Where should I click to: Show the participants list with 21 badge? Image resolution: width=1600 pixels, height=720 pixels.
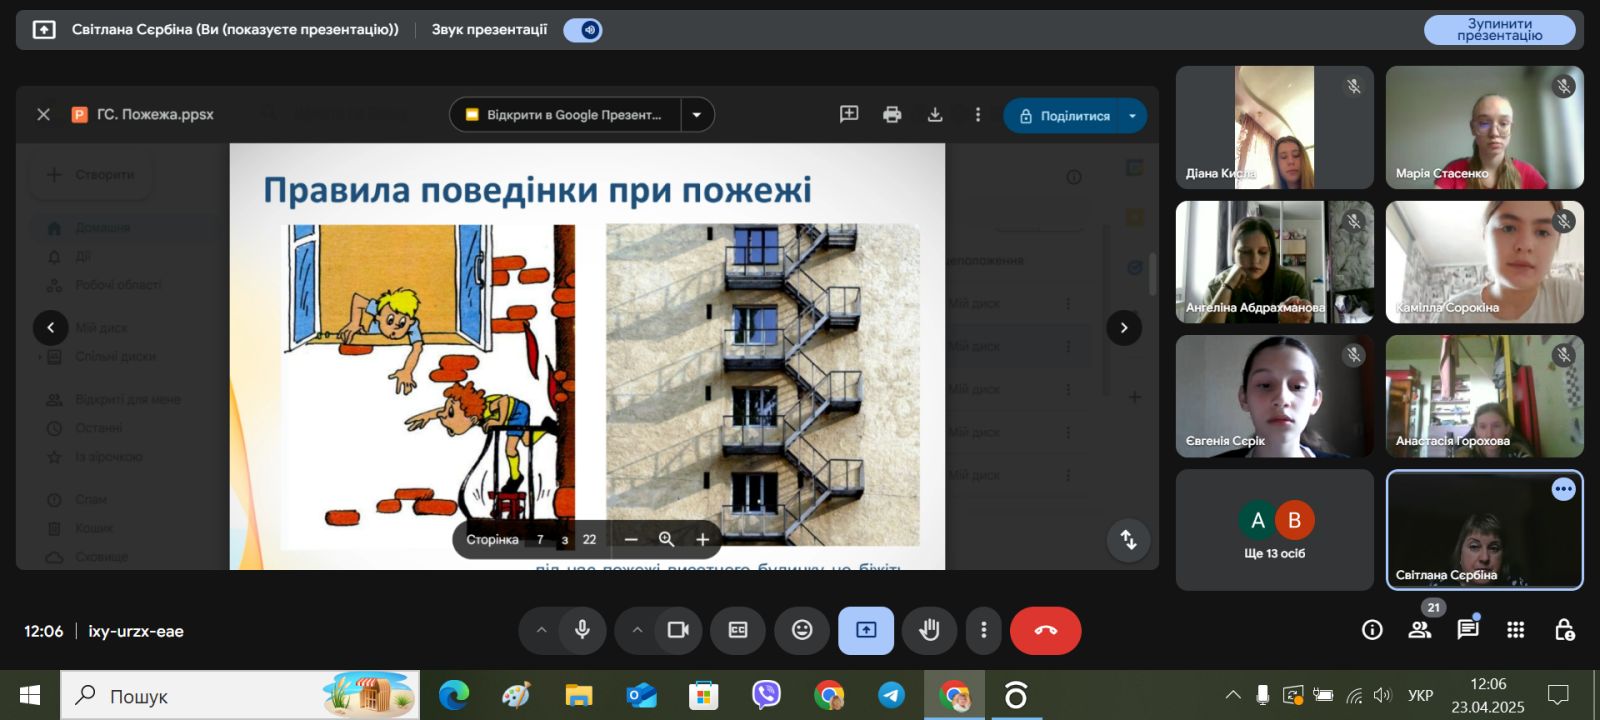pyautogui.click(x=1420, y=629)
